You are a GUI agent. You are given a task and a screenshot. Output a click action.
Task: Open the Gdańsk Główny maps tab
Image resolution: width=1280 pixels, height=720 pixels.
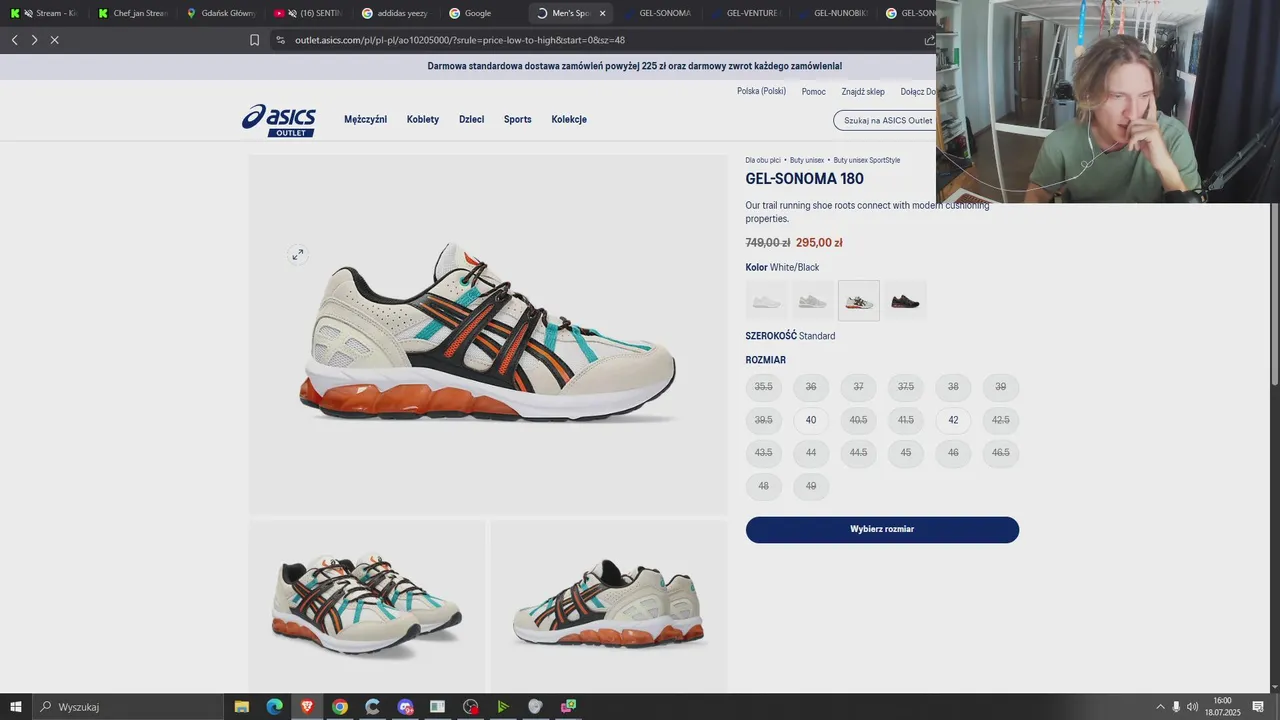(x=220, y=13)
